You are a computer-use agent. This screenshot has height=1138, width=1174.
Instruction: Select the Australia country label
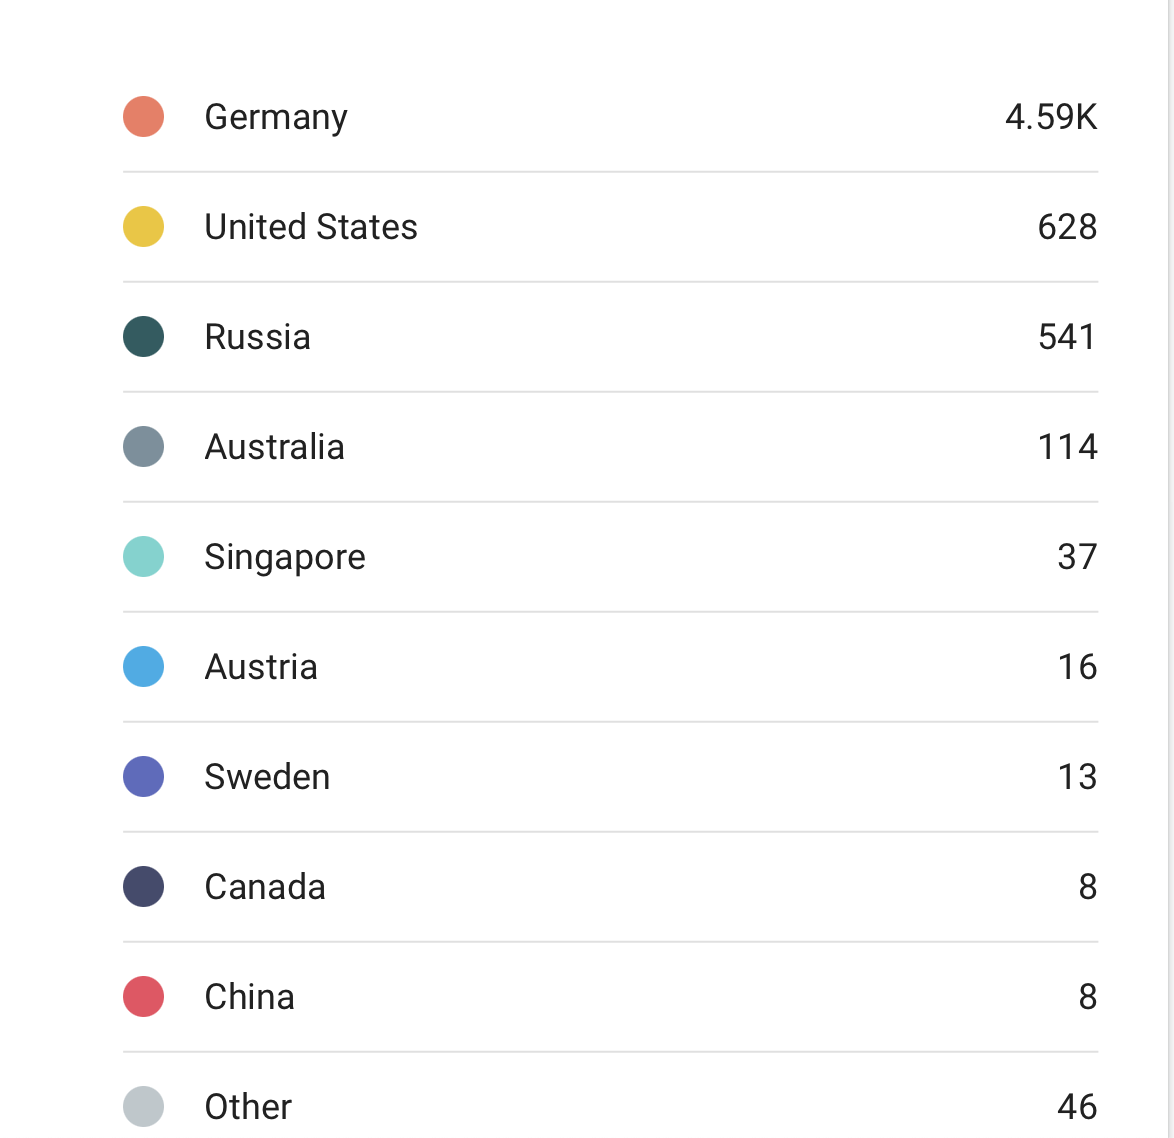click(274, 447)
